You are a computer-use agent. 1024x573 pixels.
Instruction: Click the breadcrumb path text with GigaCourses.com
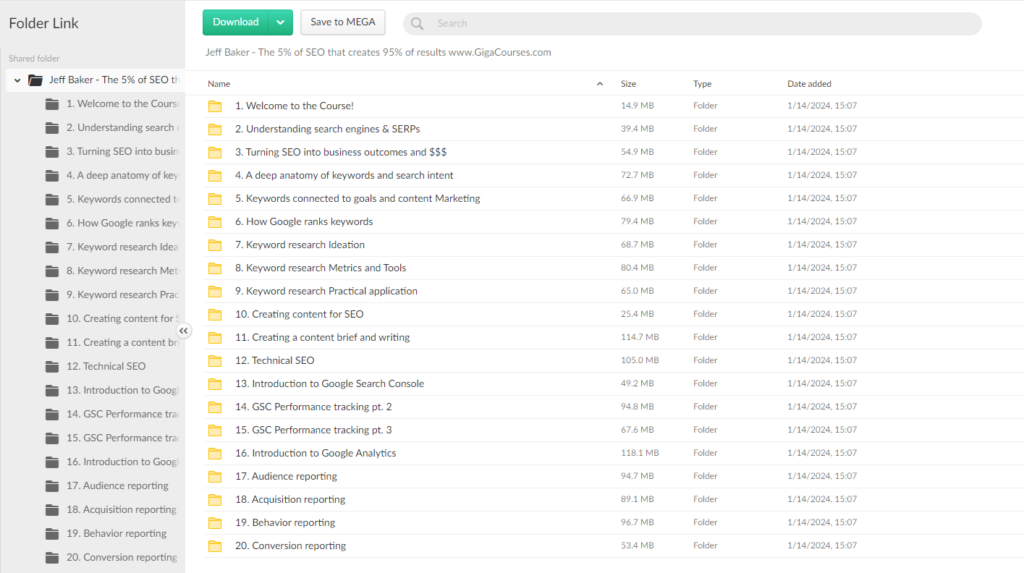tap(378, 52)
